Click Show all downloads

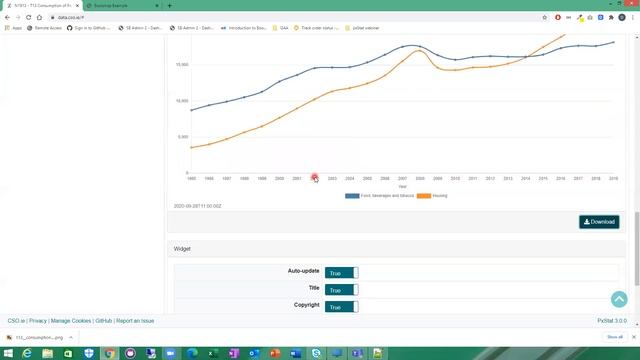[x=615, y=337]
